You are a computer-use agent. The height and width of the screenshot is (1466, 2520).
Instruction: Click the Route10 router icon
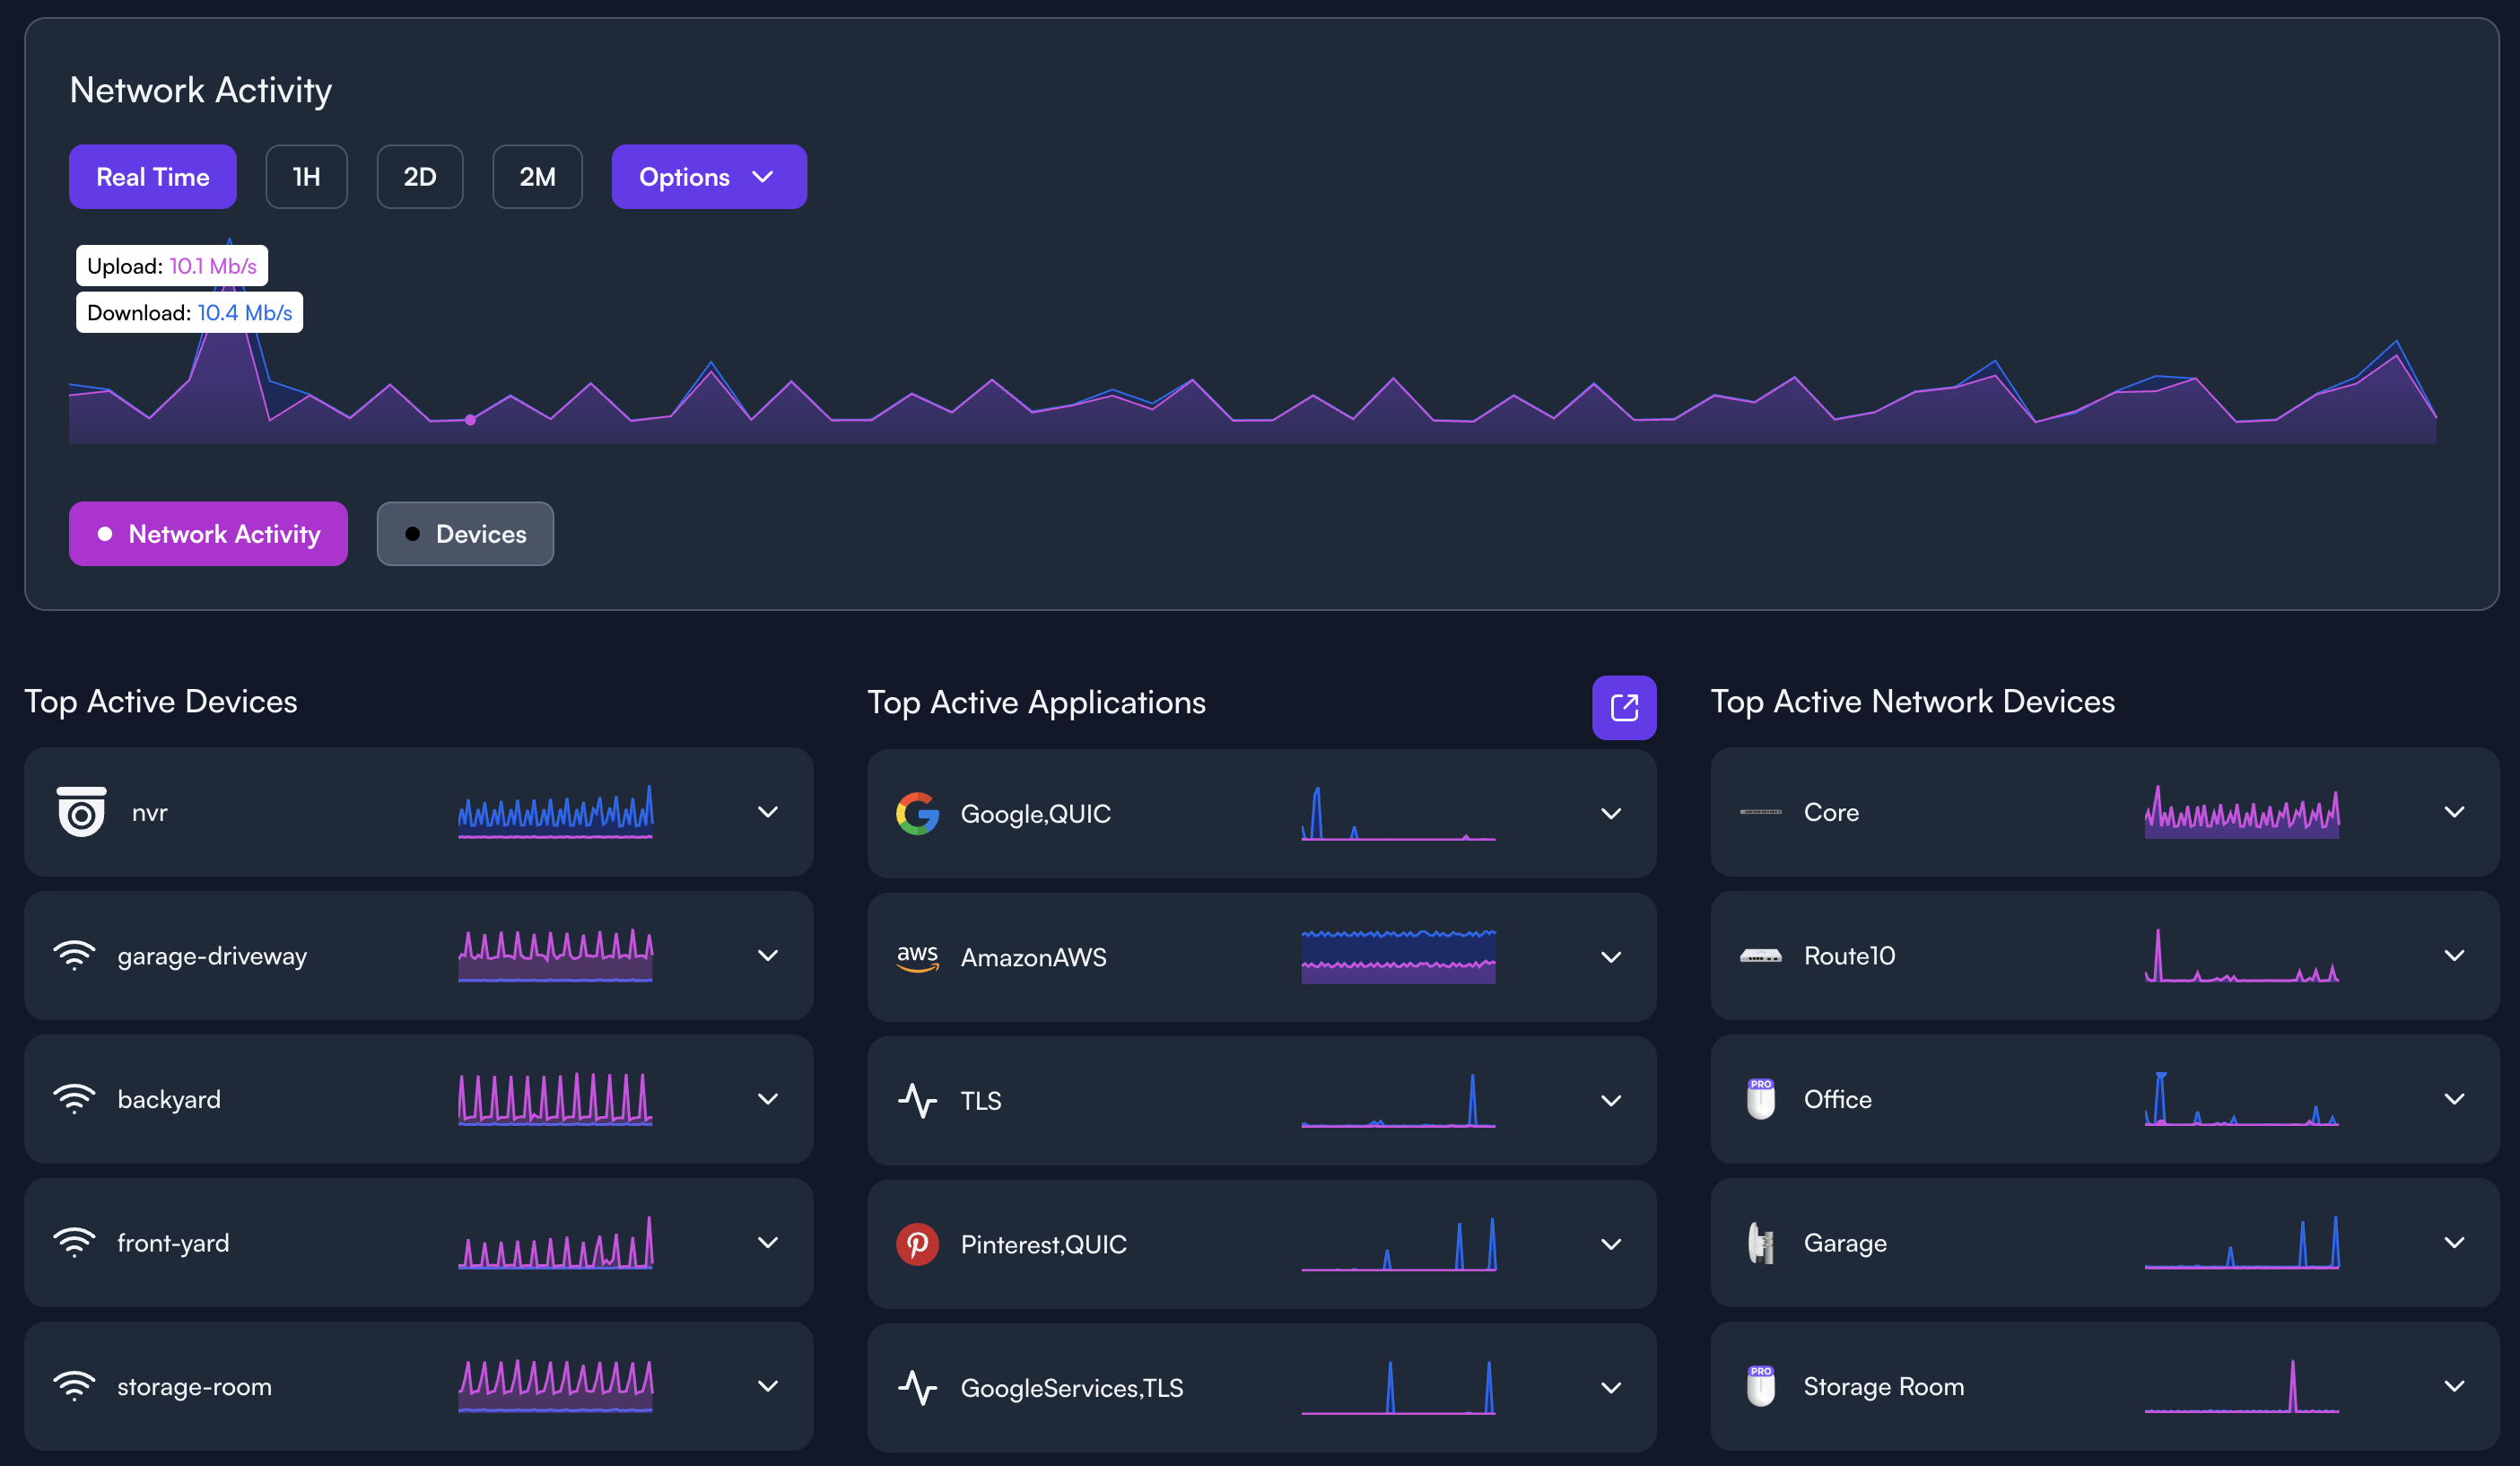[x=1760, y=956]
